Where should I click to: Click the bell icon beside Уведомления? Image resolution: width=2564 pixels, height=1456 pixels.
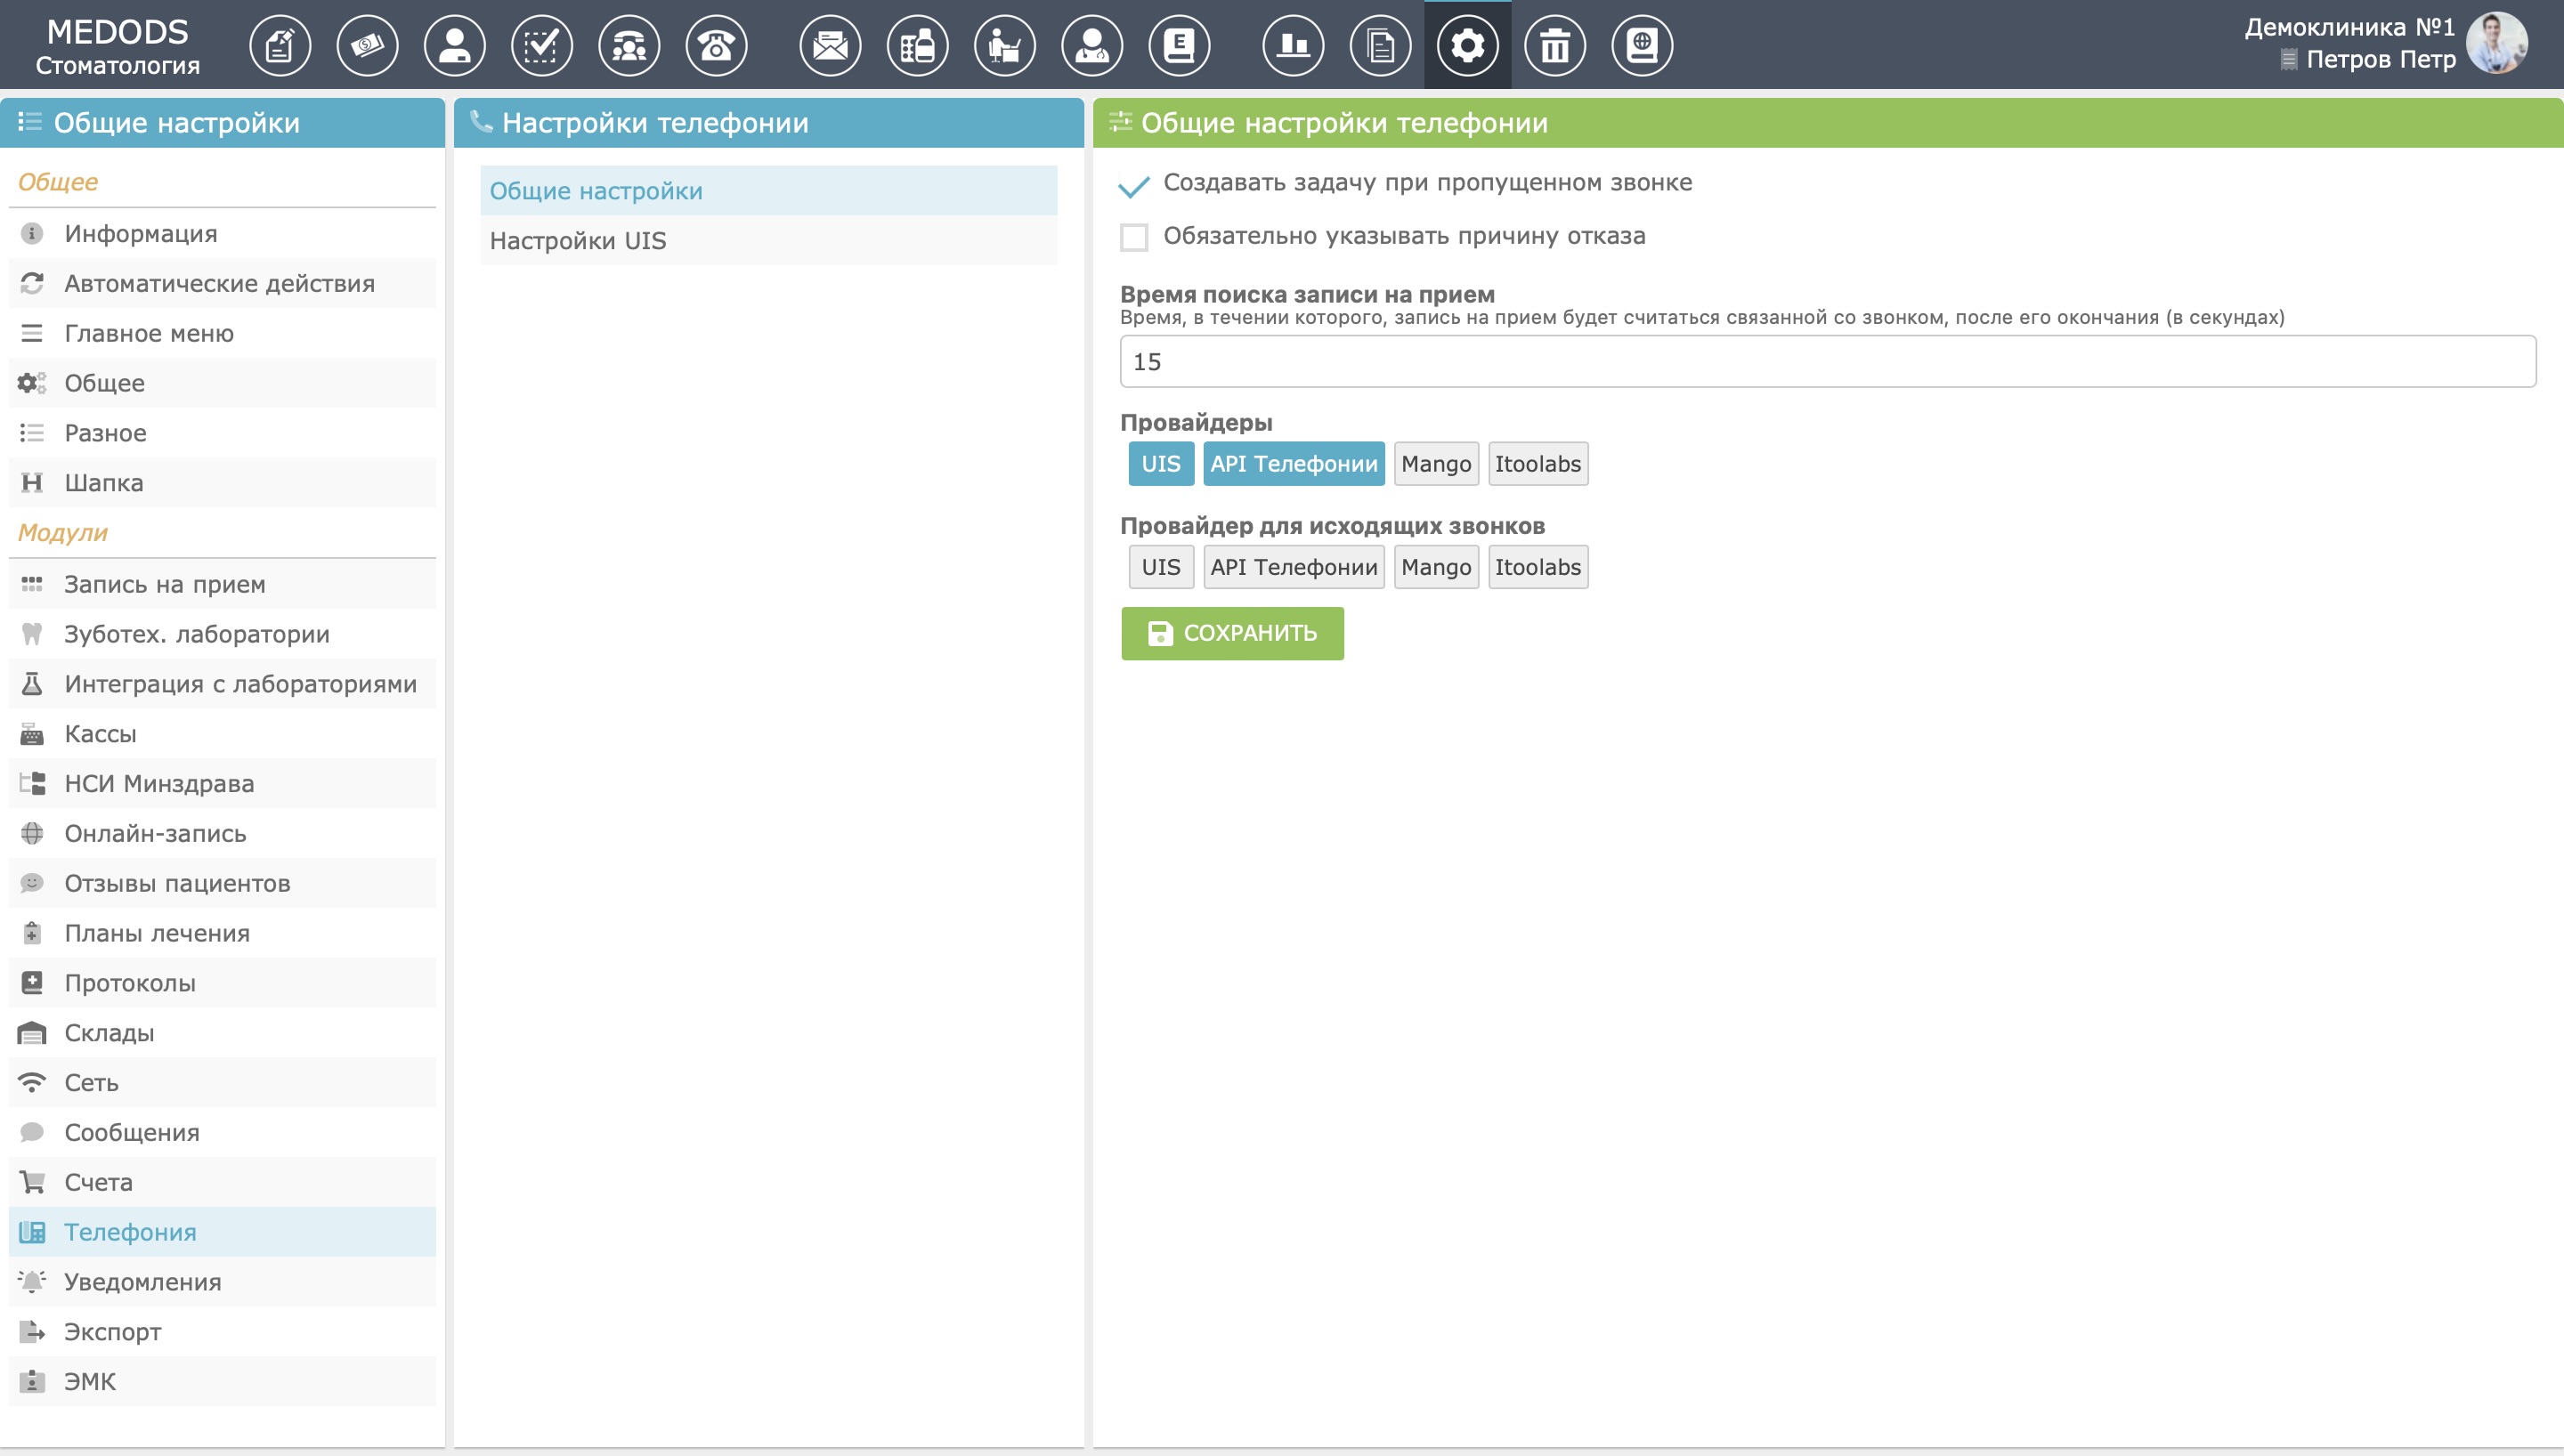pyautogui.click(x=32, y=1281)
